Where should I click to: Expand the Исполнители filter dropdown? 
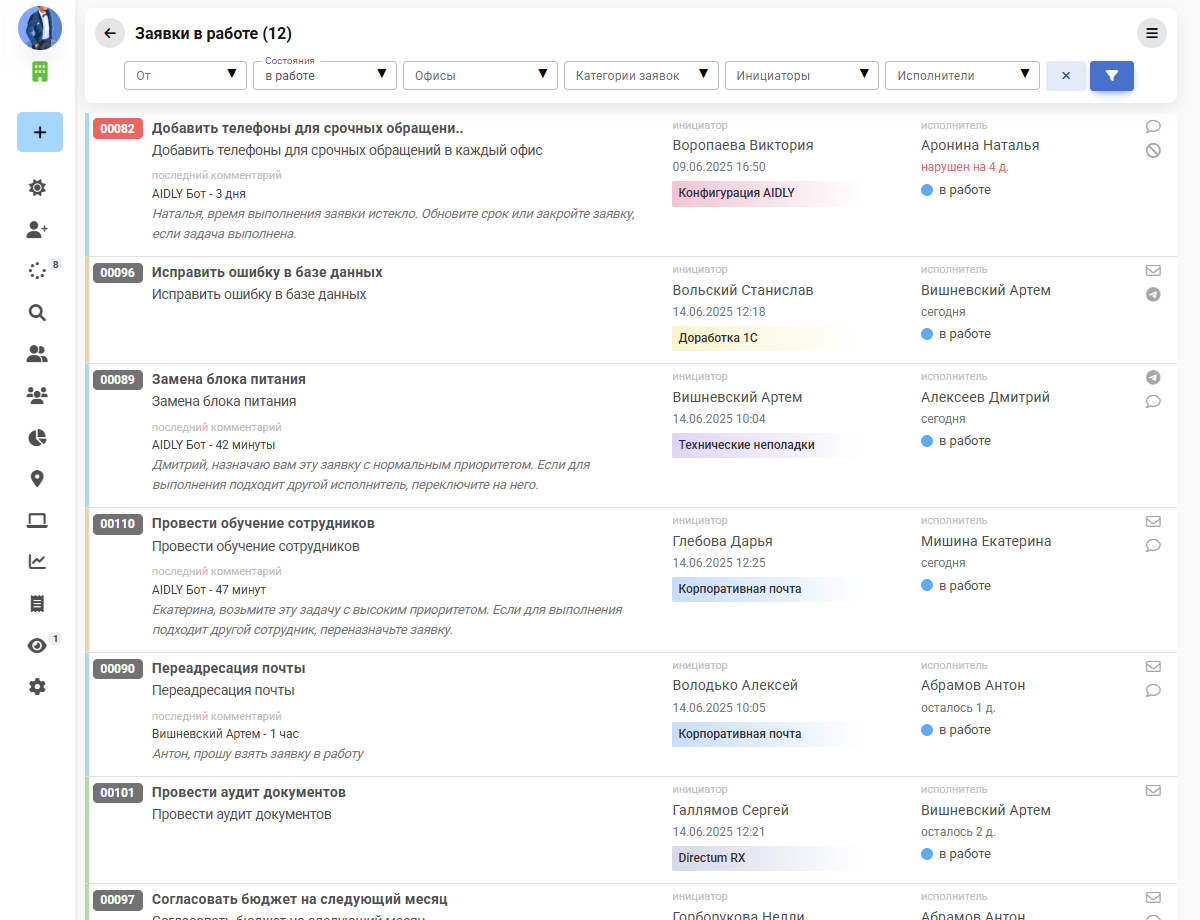pos(961,76)
